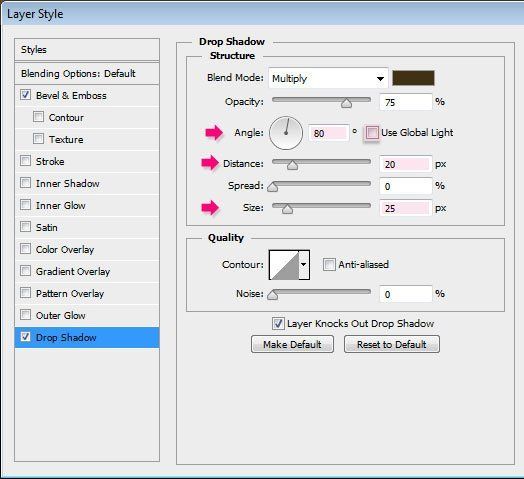
Task: Open the Gradient Overlay settings row
Action: (87, 271)
